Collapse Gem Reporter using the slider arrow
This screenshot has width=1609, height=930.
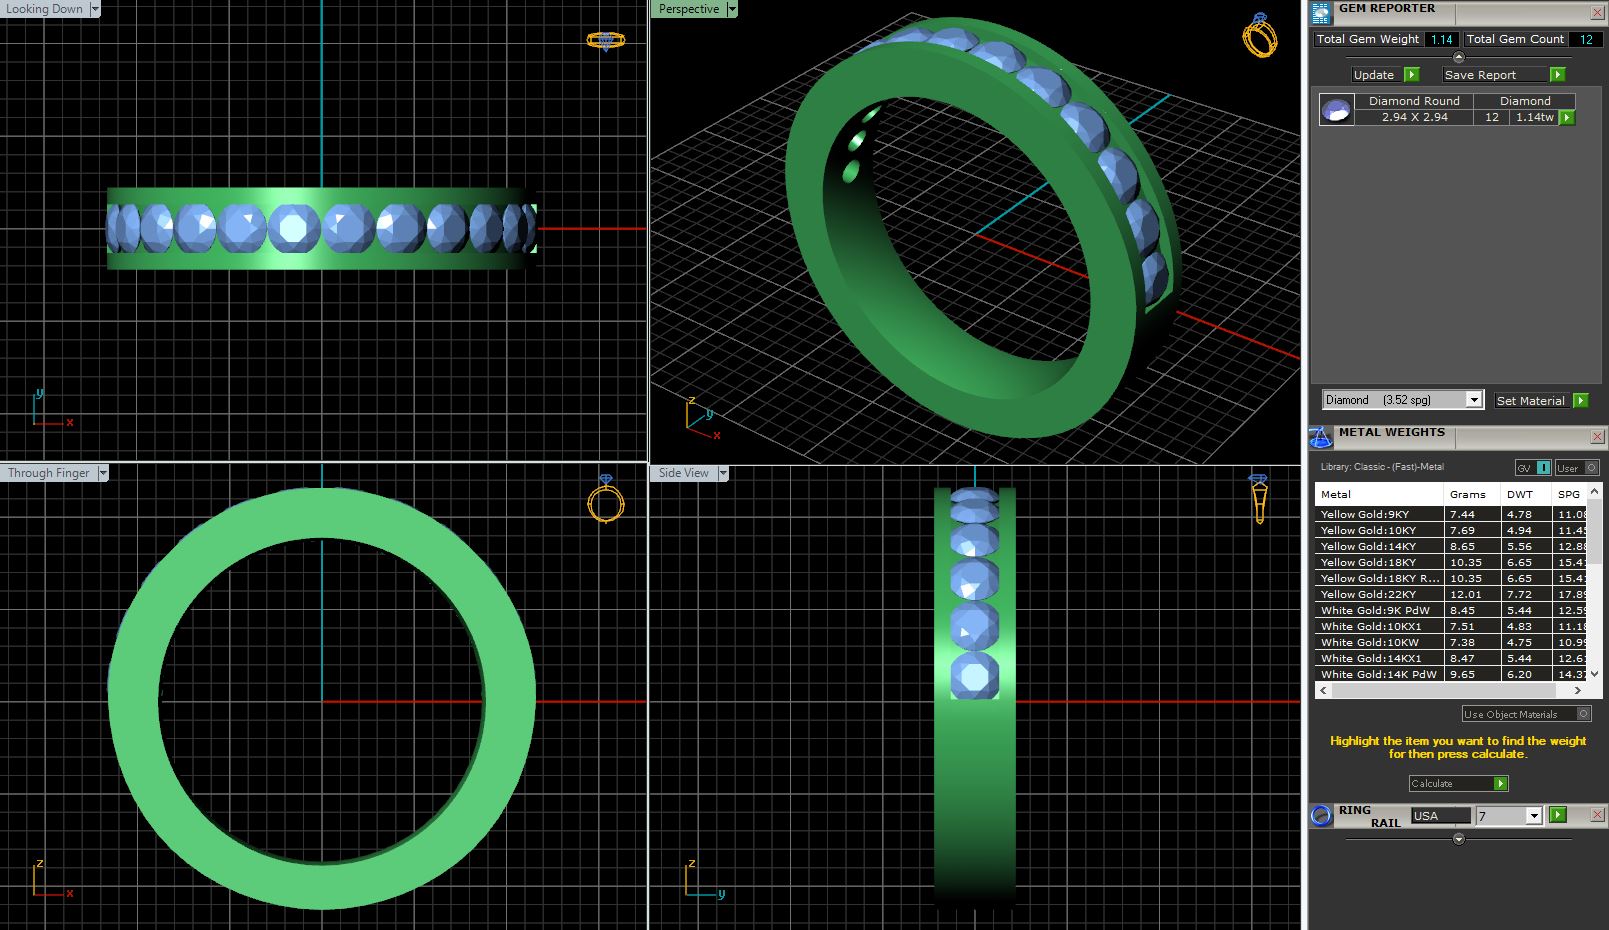(x=1458, y=57)
